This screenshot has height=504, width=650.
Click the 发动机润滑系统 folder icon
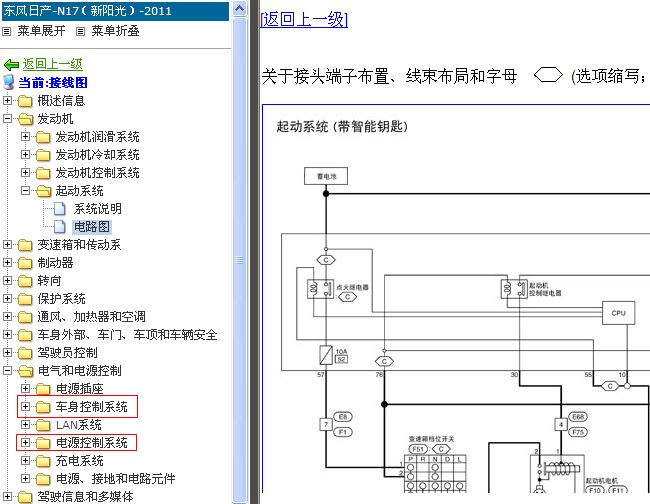[x=43, y=137]
